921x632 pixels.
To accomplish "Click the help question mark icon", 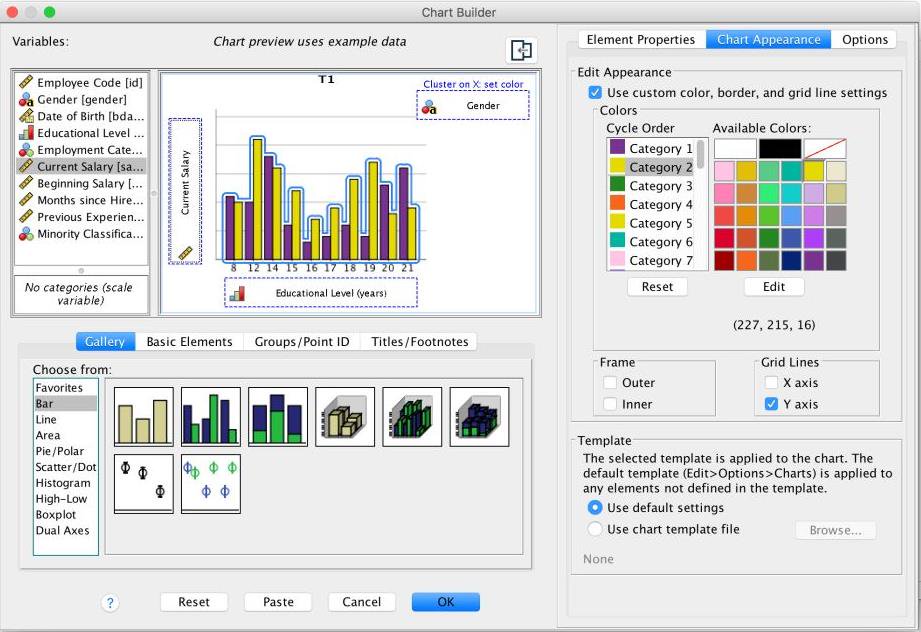I will click(110, 602).
